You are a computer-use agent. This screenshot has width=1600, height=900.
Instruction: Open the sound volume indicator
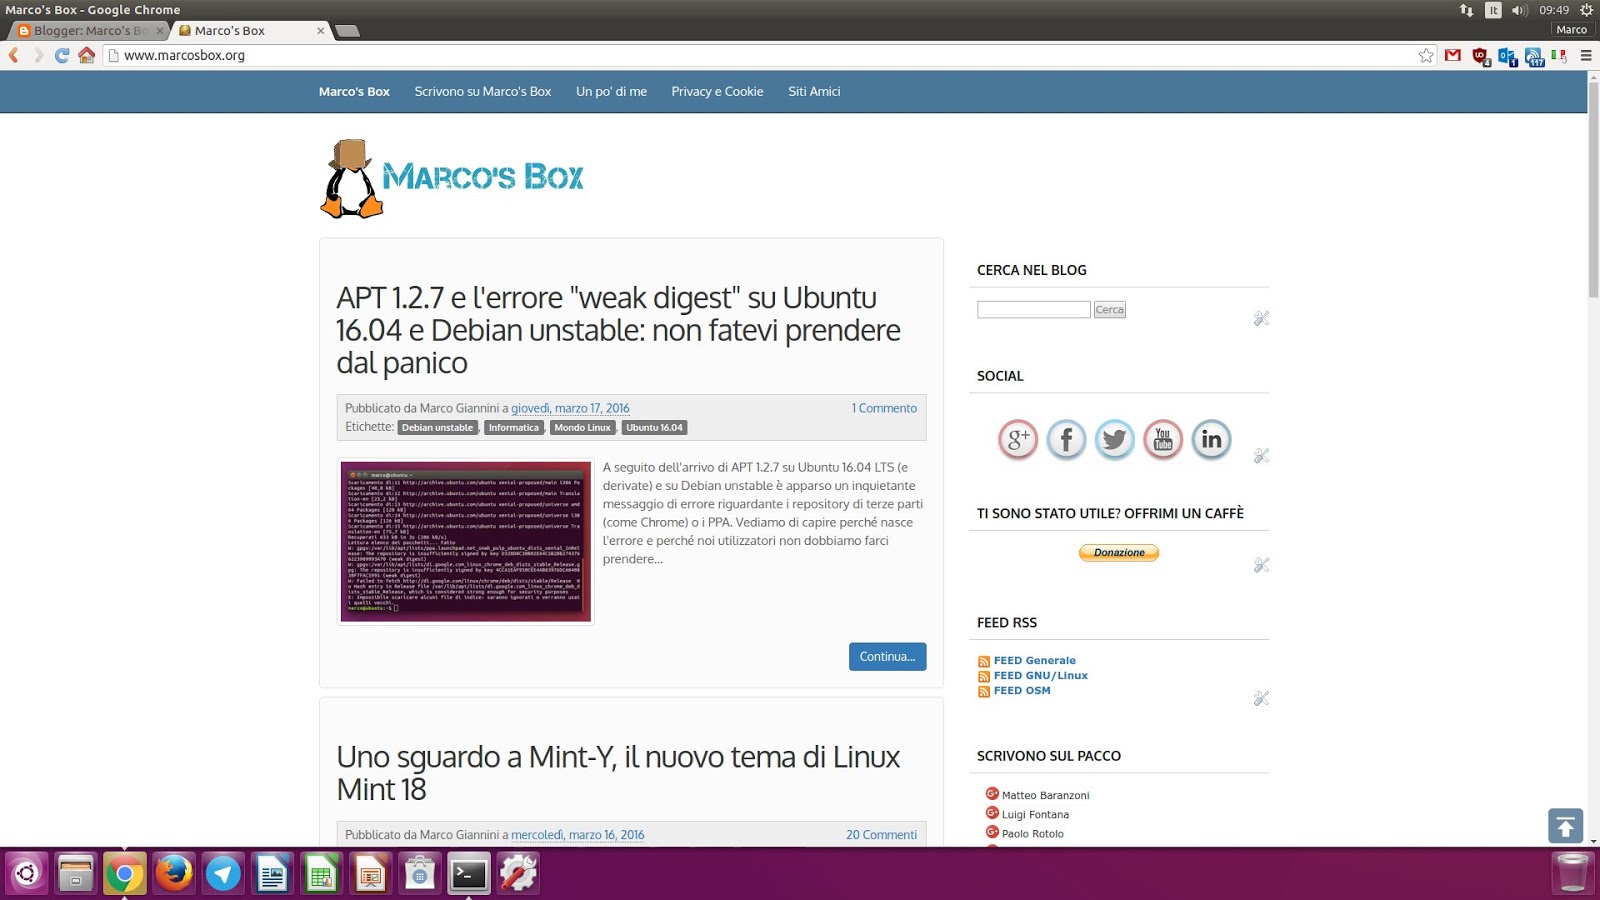click(x=1520, y=10)
